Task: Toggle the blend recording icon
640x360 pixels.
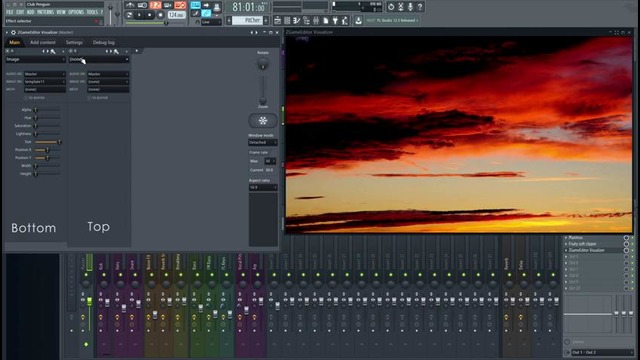Action: [x=167, y=5]
